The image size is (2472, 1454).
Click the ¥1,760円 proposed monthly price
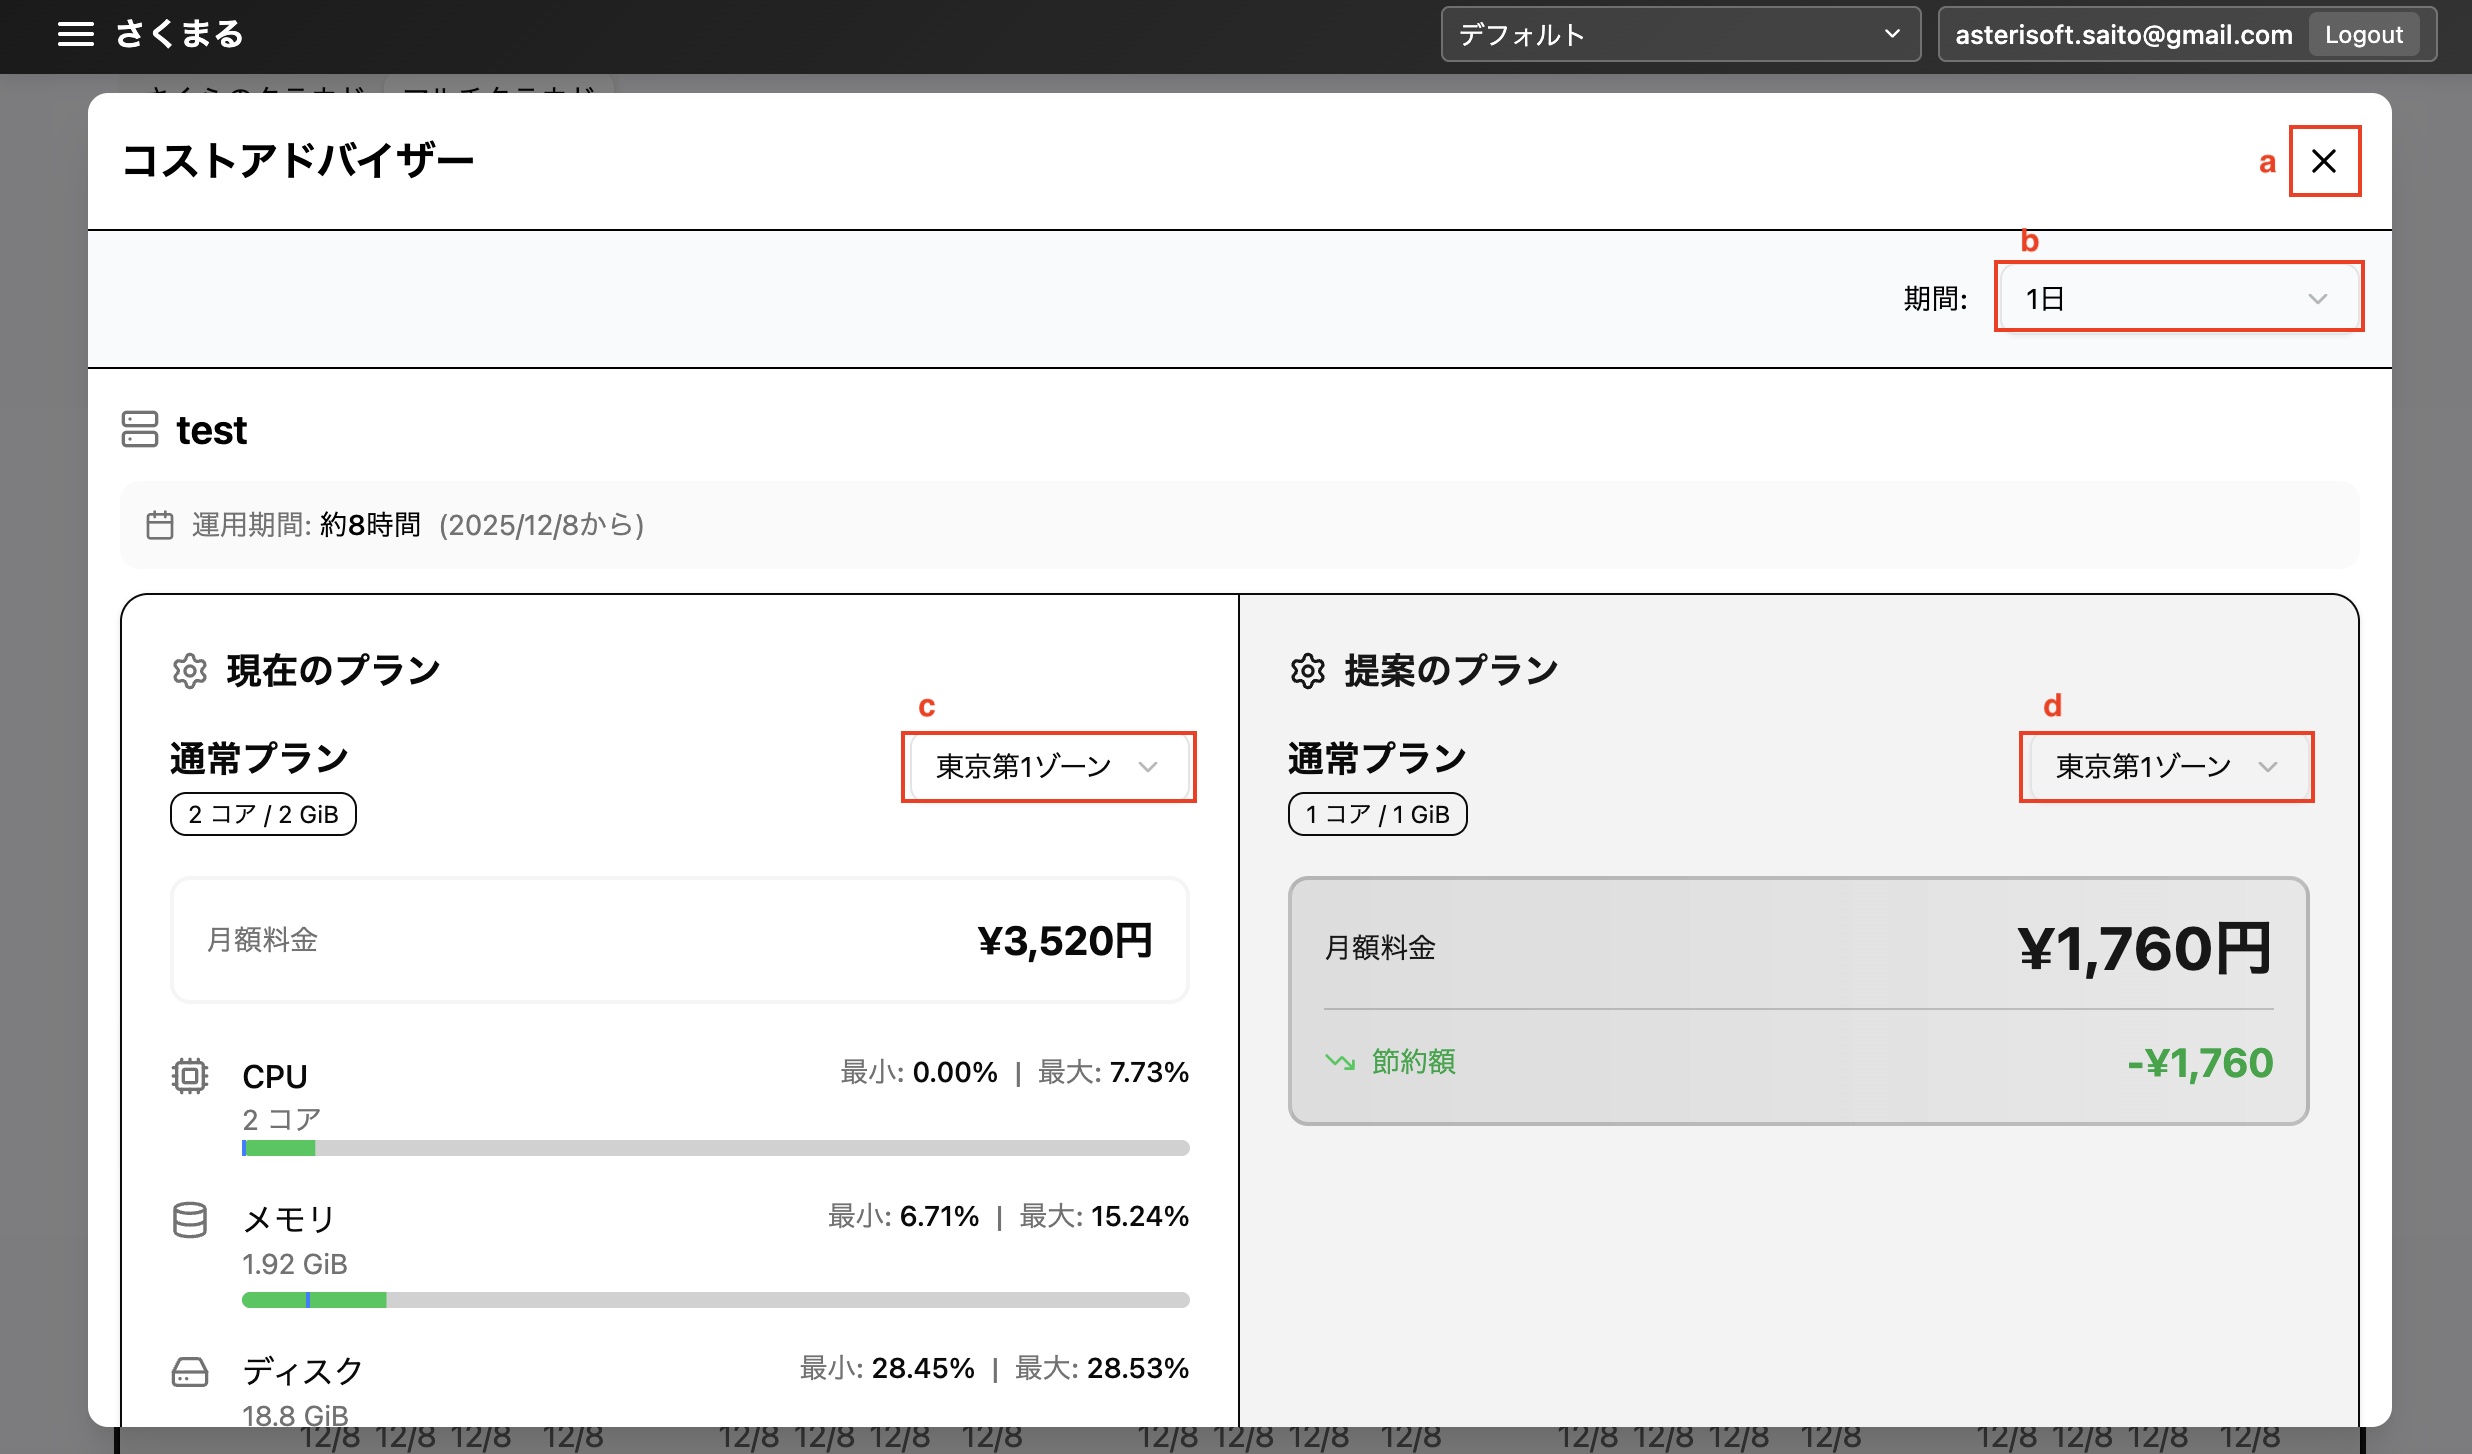2146,948
